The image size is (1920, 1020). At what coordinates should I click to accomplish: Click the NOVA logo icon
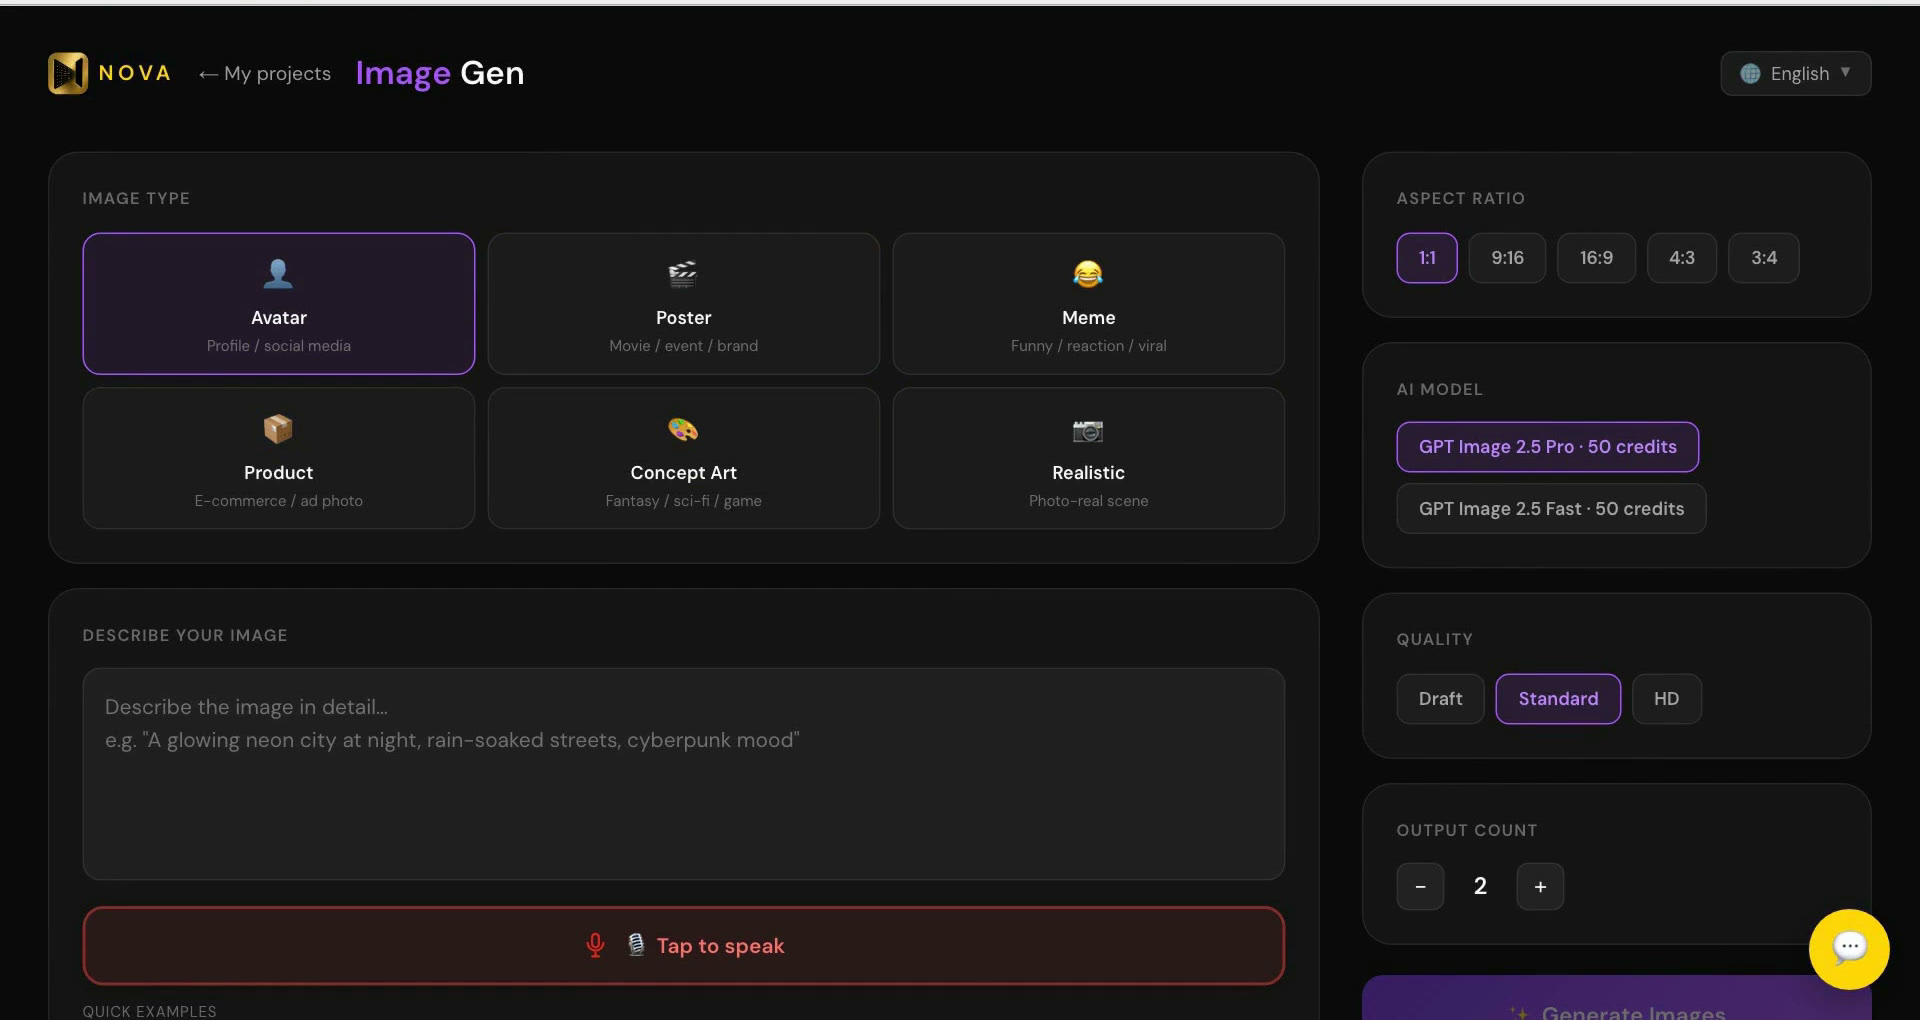tap(68, 73)
